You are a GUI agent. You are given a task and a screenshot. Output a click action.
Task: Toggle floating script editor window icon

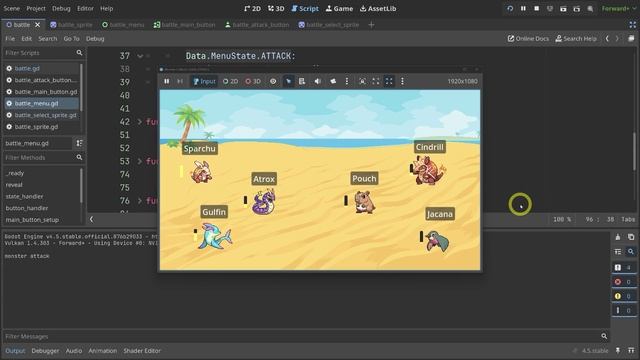[x=631, y=38]
